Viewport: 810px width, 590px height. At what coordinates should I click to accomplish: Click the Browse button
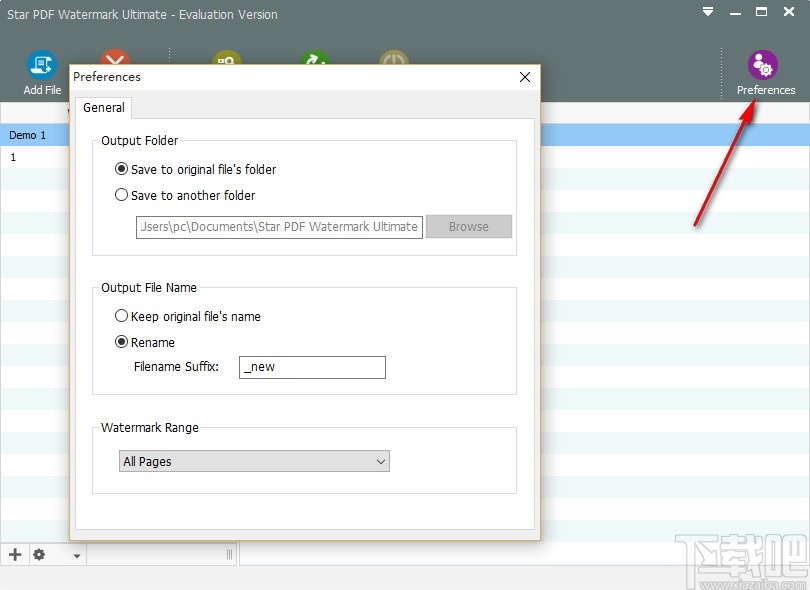pyautogui.click(x=469, y=227)
